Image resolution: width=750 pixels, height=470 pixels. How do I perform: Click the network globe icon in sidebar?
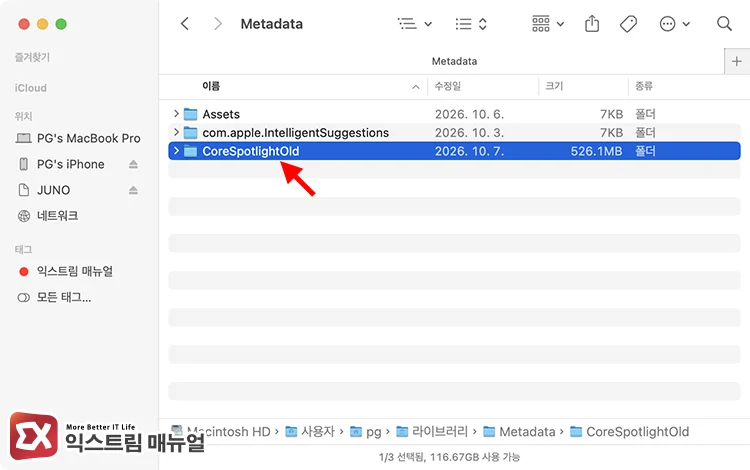click(24, 216)
